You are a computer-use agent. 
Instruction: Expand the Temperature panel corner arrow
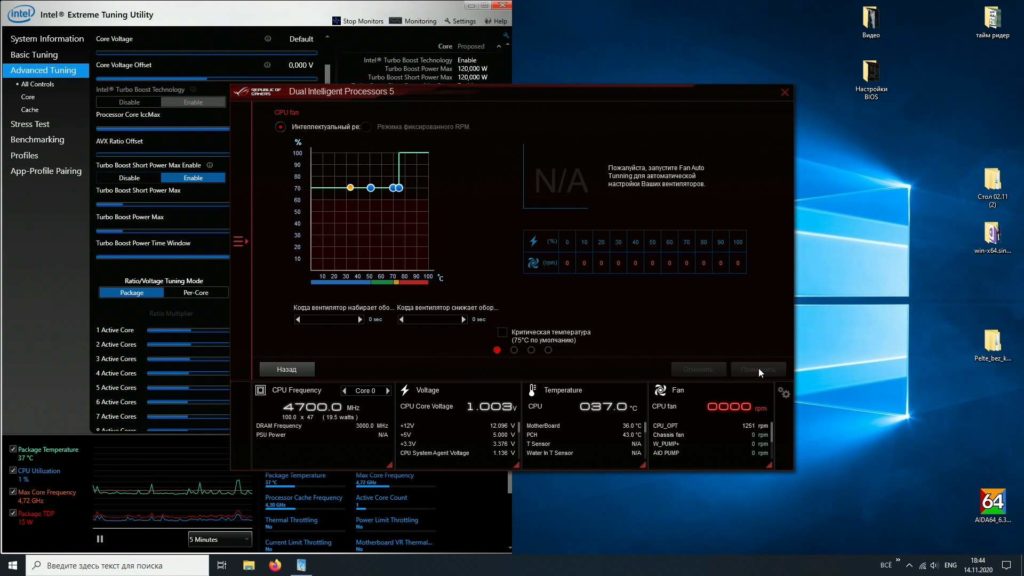[643, 465]
